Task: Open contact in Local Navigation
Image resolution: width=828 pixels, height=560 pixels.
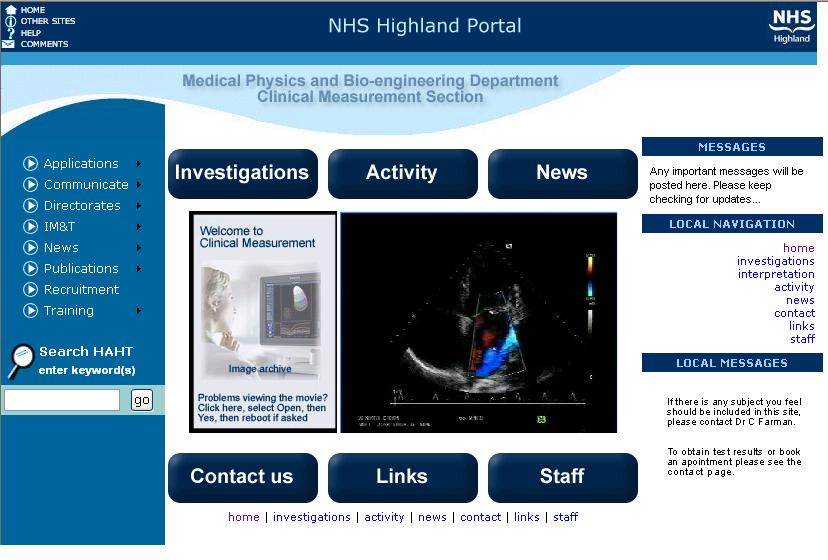Action: tap(794, 313)
